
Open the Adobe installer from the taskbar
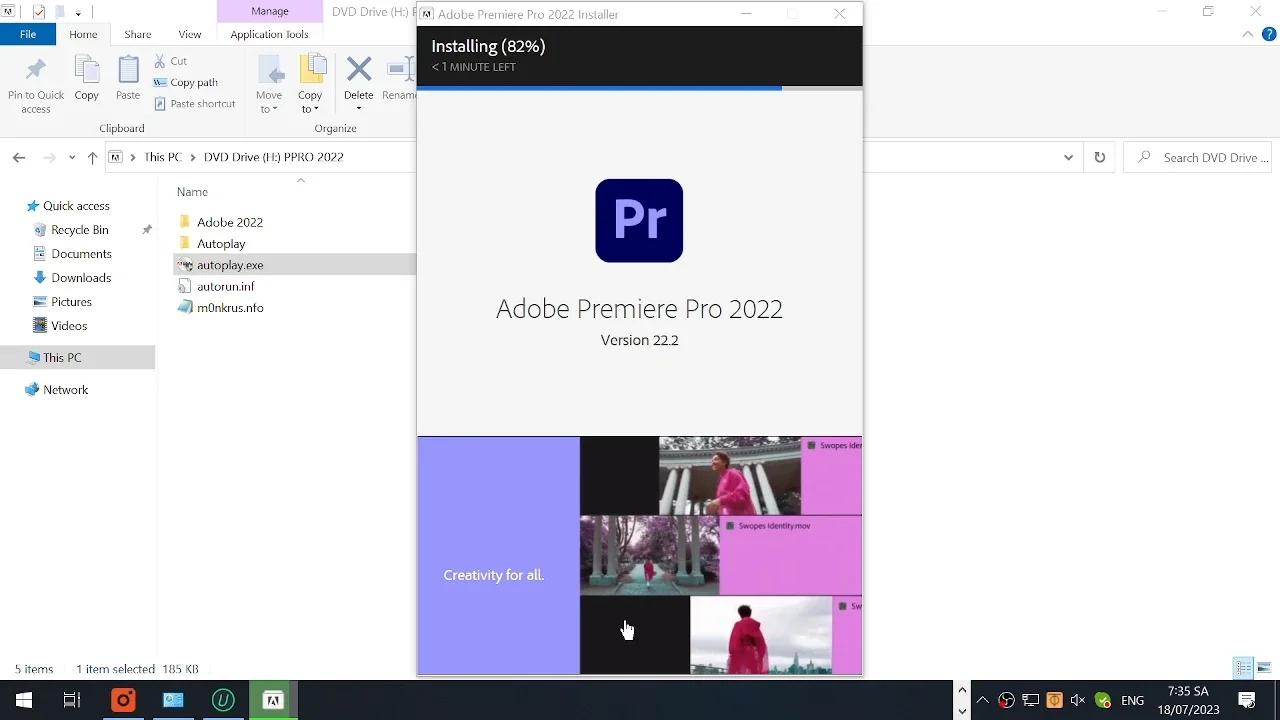pos(273,699)
